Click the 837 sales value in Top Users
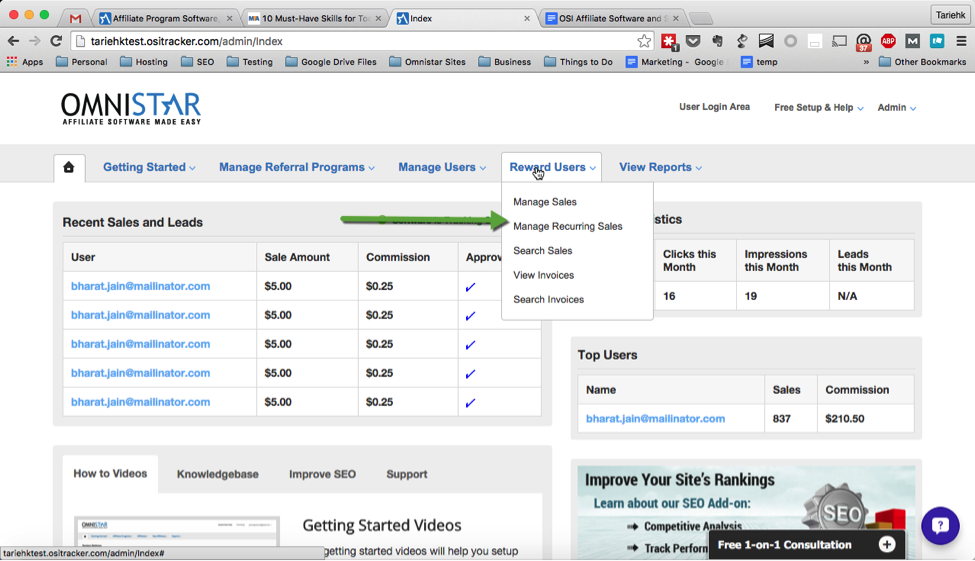The image size is (975, 561). coord(782,419)
